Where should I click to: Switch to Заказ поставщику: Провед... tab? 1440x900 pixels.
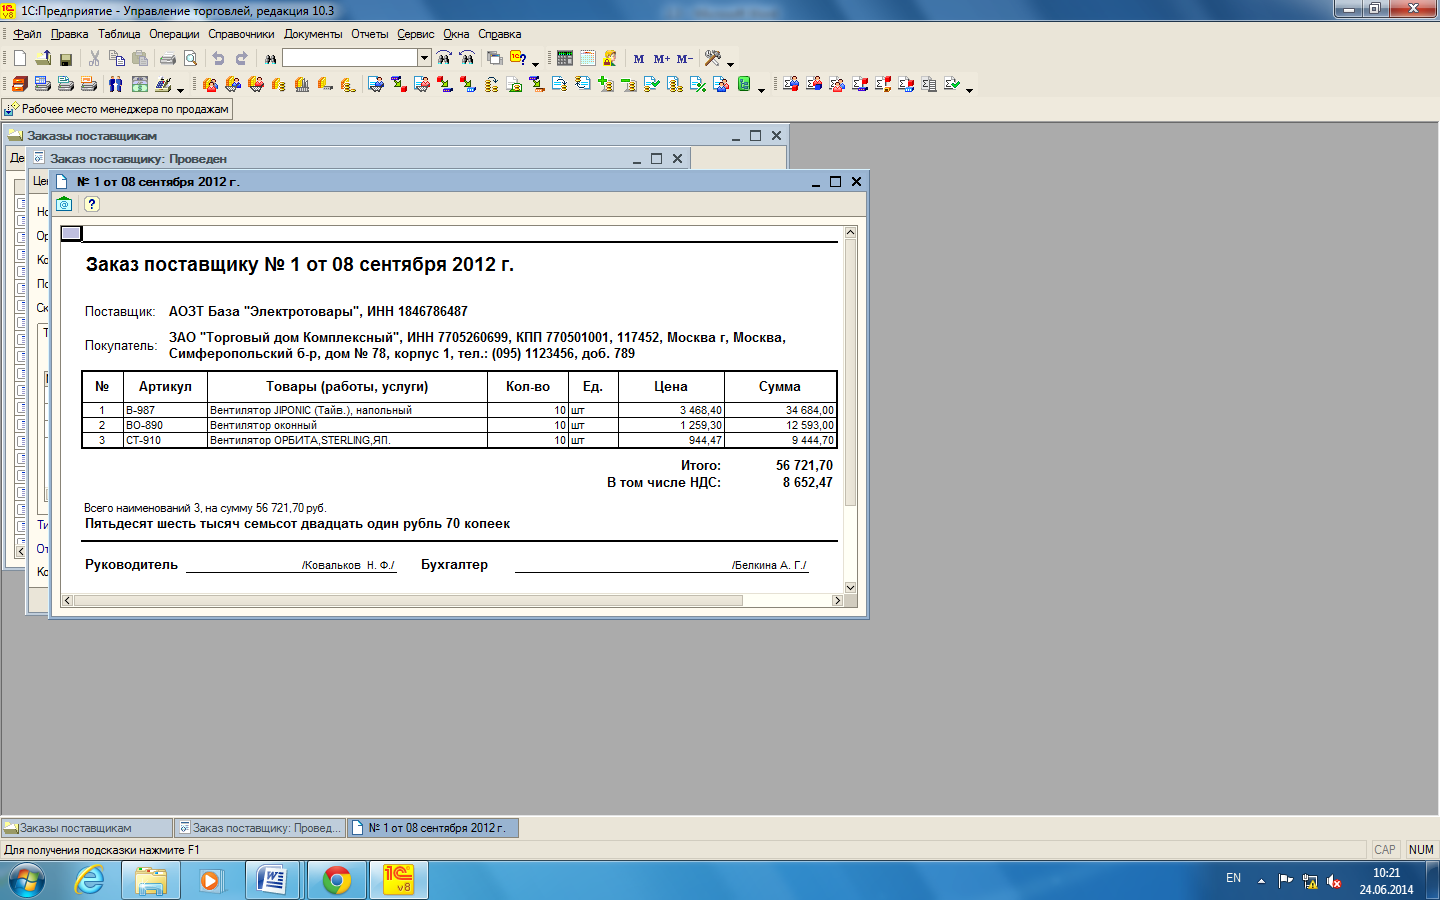pyautogui.click(x=260, y=828)
